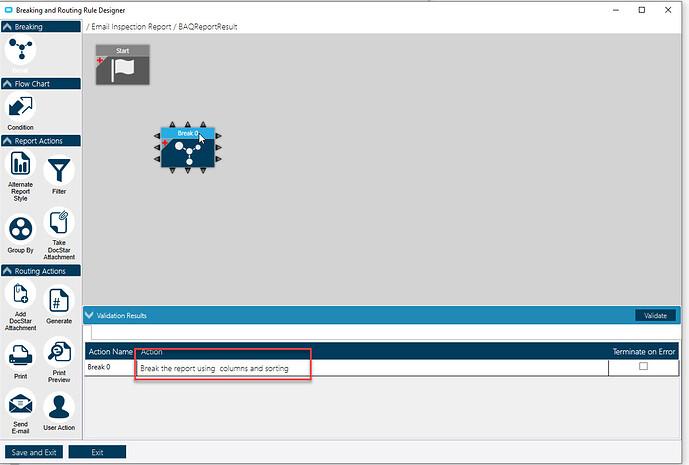The width and height of the screenshot is (689, 465).
Task: Minimize the Rule Designer window
Action: click(616, 10)
